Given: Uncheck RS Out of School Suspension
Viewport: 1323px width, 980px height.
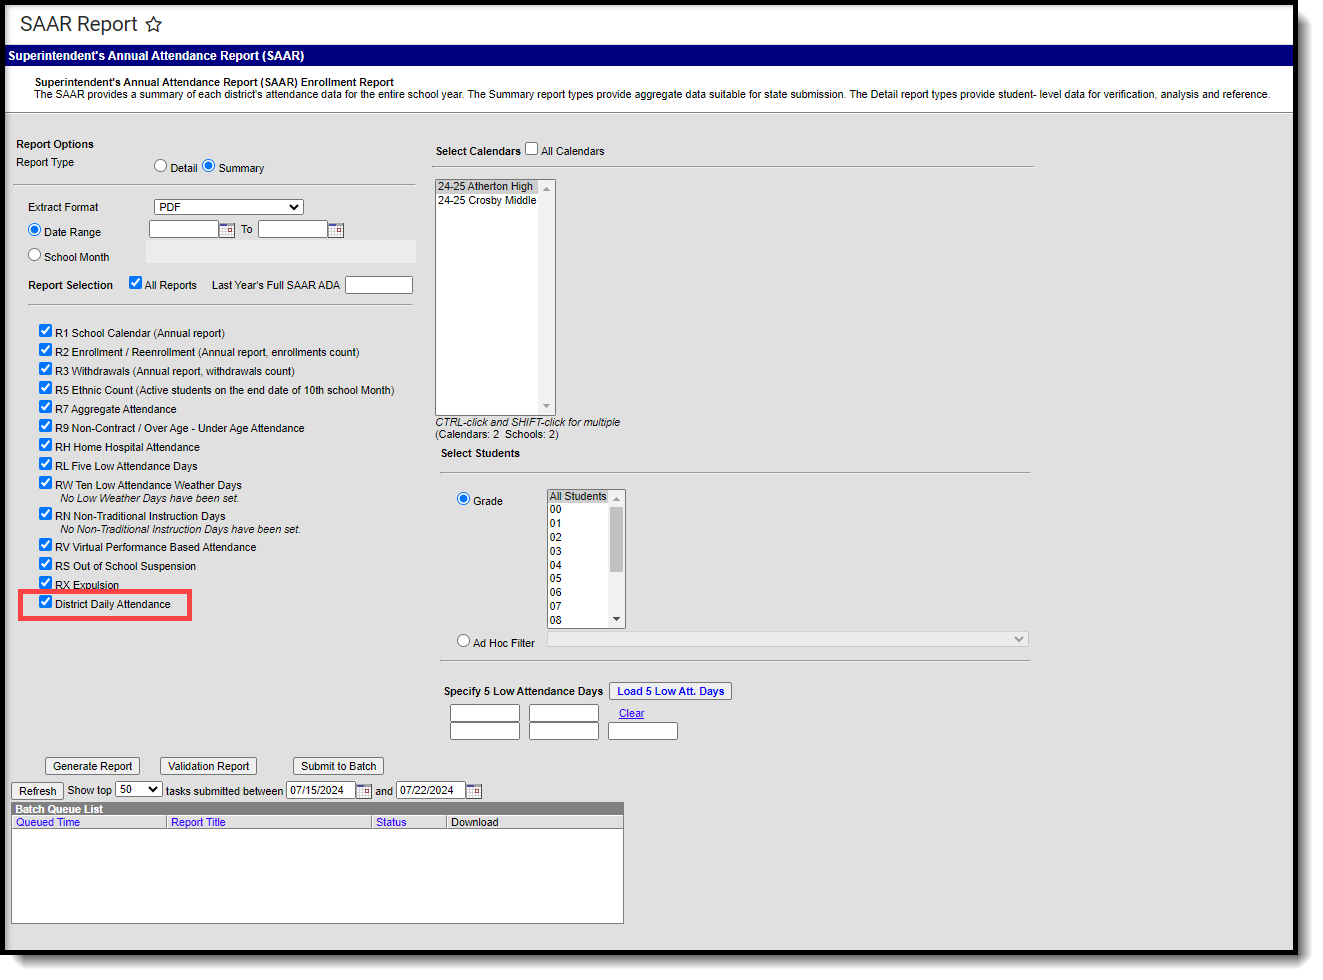Looking at the screenshot, I should 46,564.
